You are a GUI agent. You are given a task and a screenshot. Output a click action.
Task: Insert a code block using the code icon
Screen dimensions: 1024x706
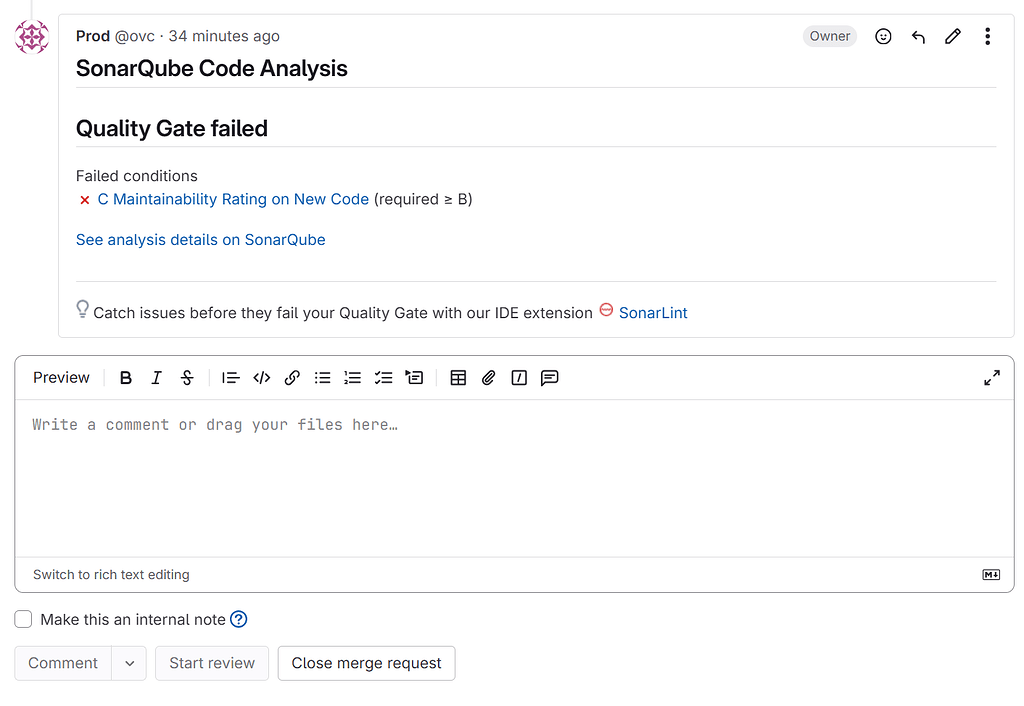click(x=262, y=377)
